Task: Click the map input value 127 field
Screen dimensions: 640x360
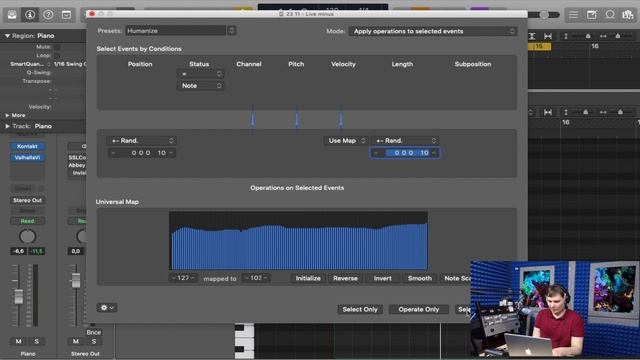Action: 183,278
